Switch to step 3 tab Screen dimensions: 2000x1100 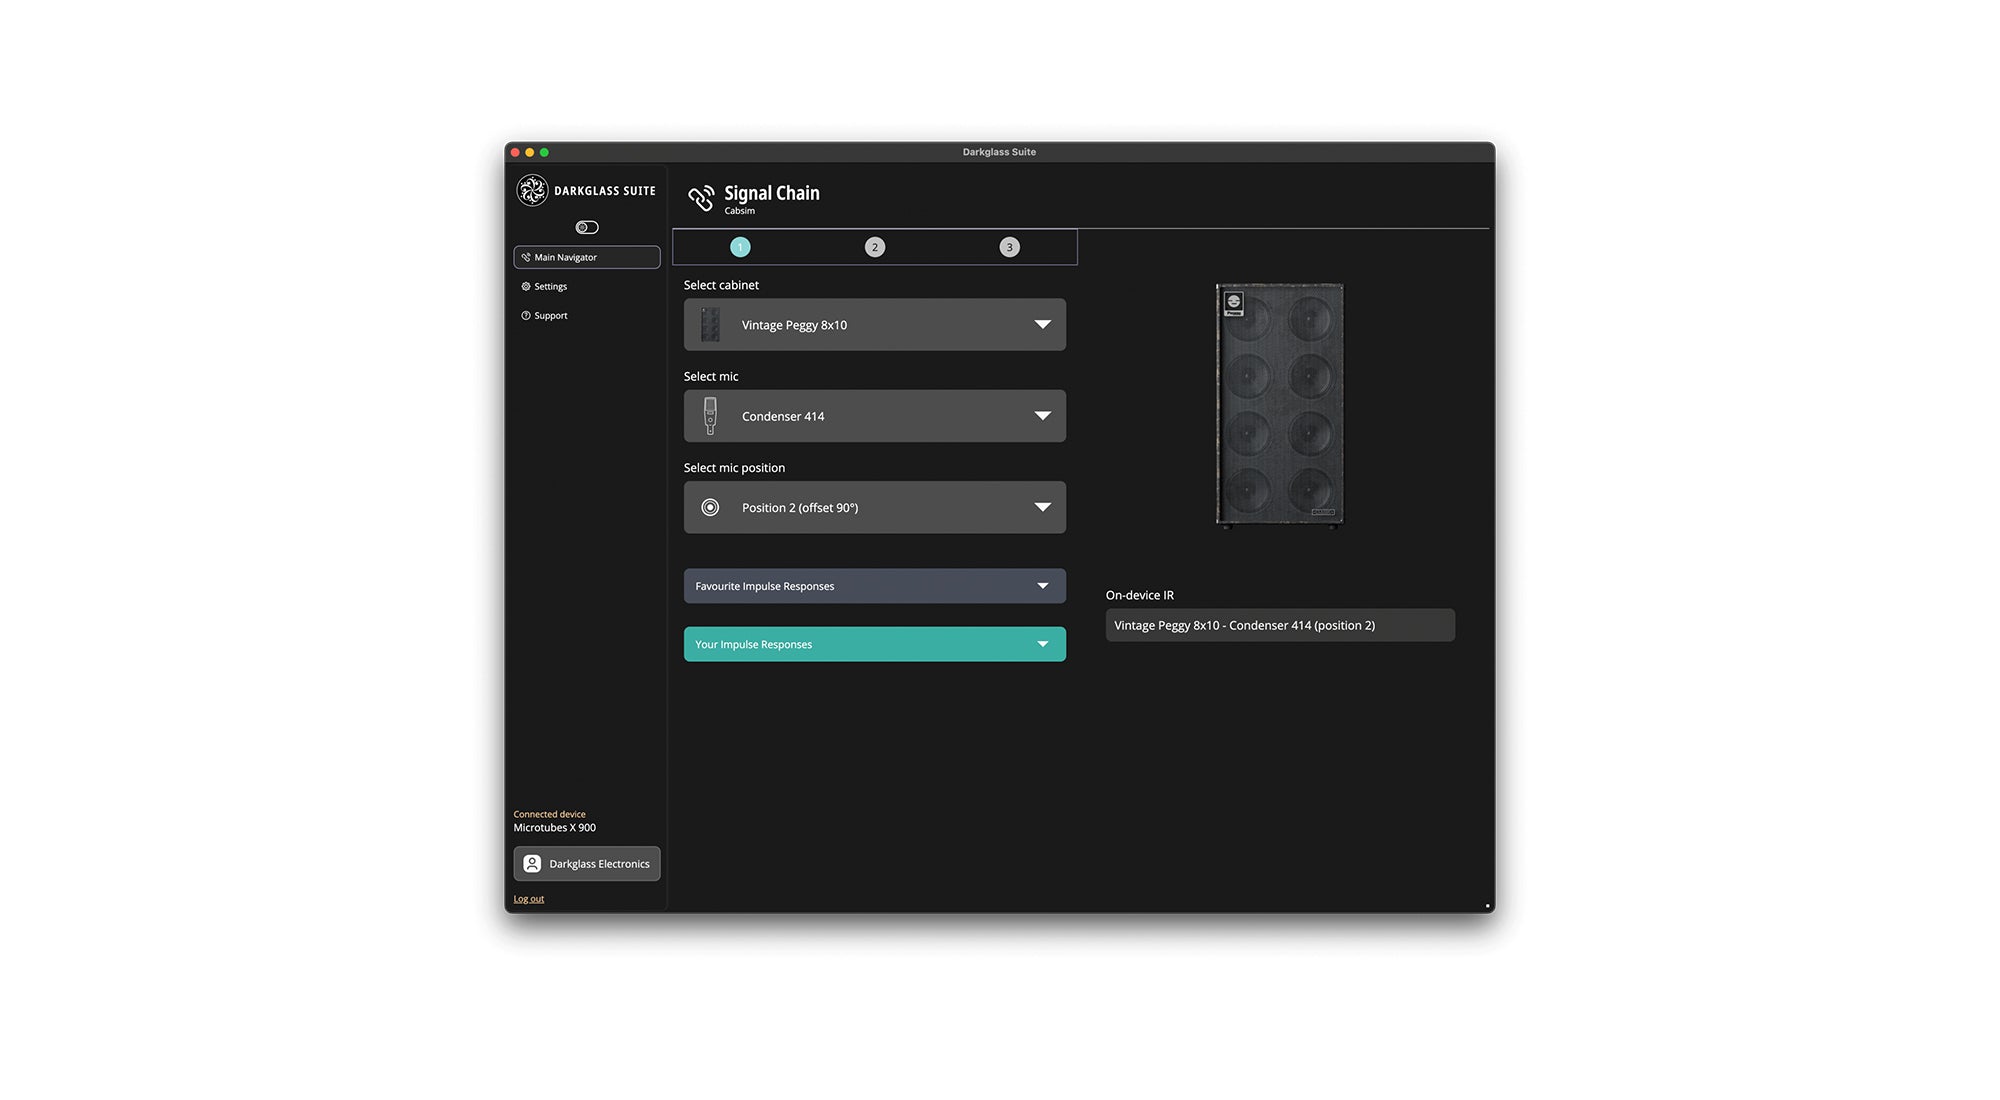click(1009, 248)
